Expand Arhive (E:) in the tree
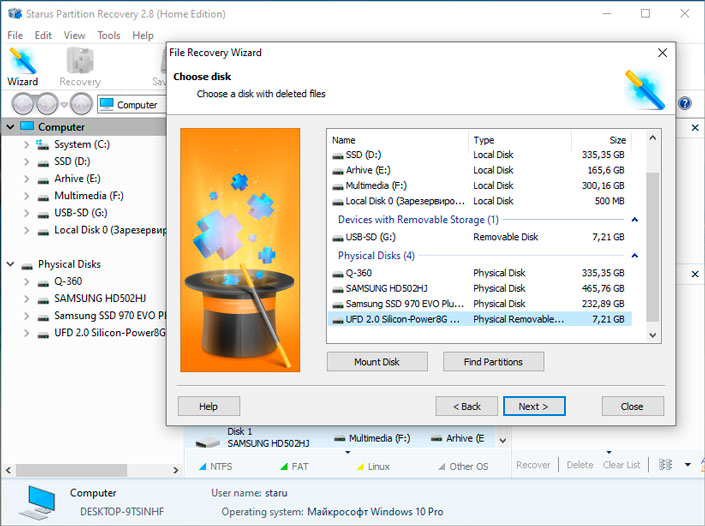This screenshot has height=526, width=705. tap(27, 178)
